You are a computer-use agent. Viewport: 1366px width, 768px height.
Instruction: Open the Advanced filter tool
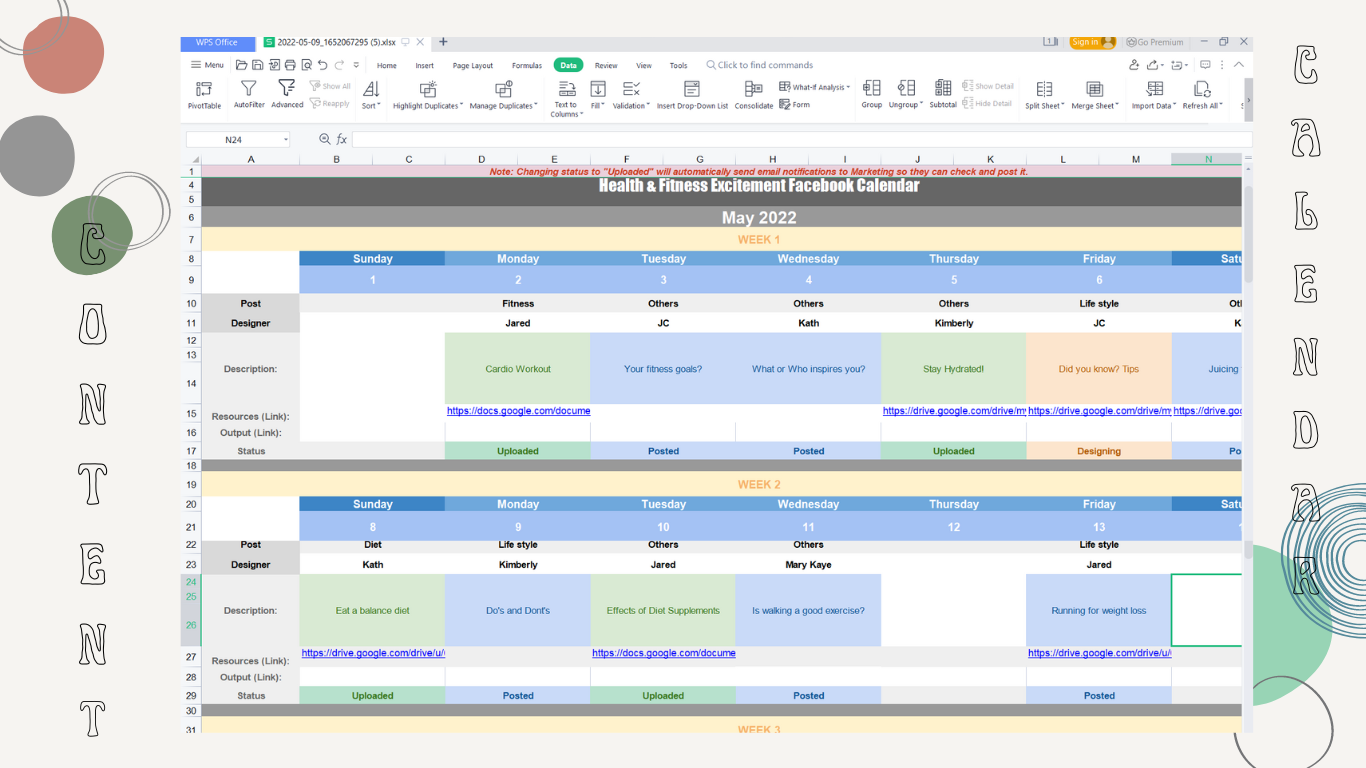[x=287, y=95]
